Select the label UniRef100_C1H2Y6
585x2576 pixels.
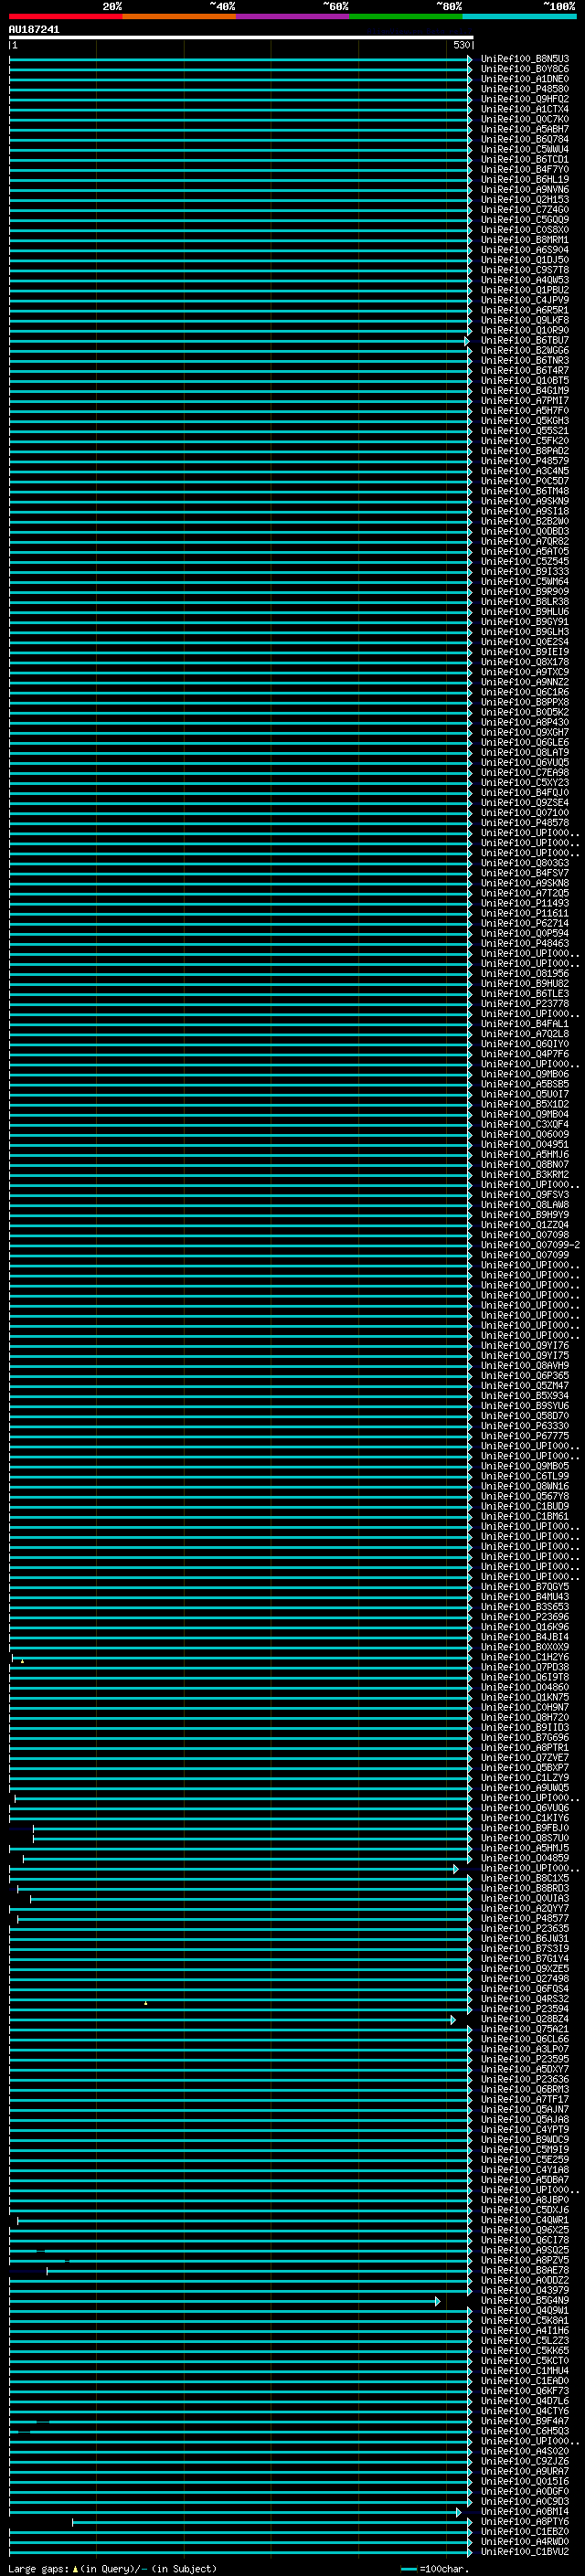click(x=525, y=1657)
